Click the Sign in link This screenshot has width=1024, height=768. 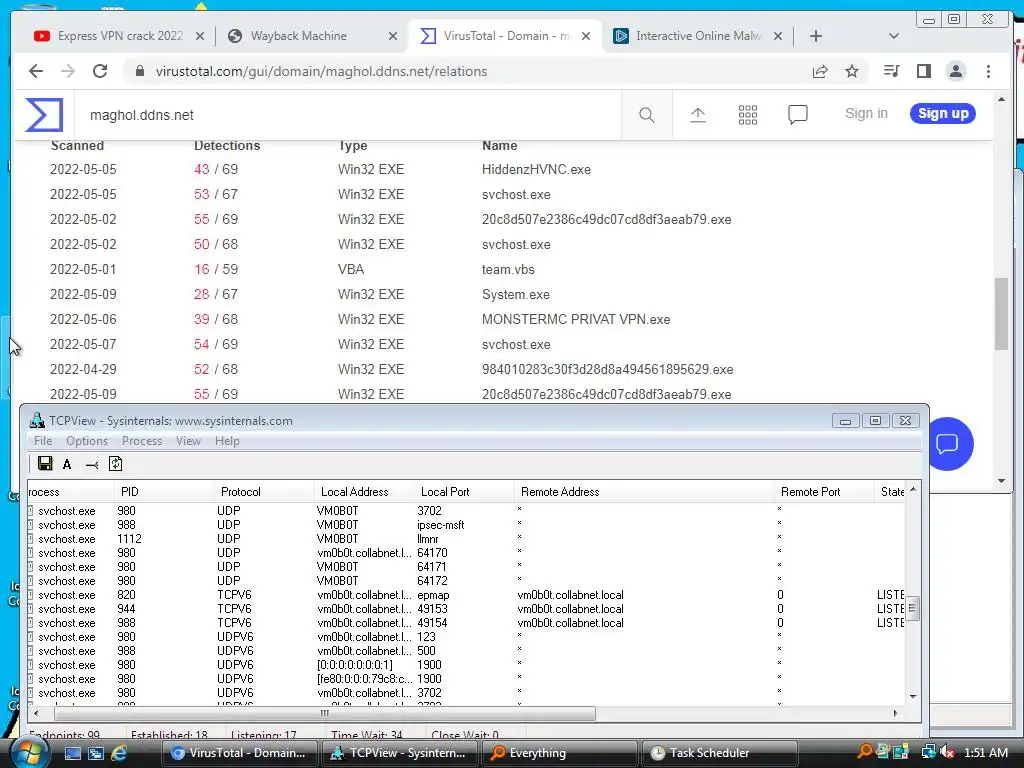(866, 114)
